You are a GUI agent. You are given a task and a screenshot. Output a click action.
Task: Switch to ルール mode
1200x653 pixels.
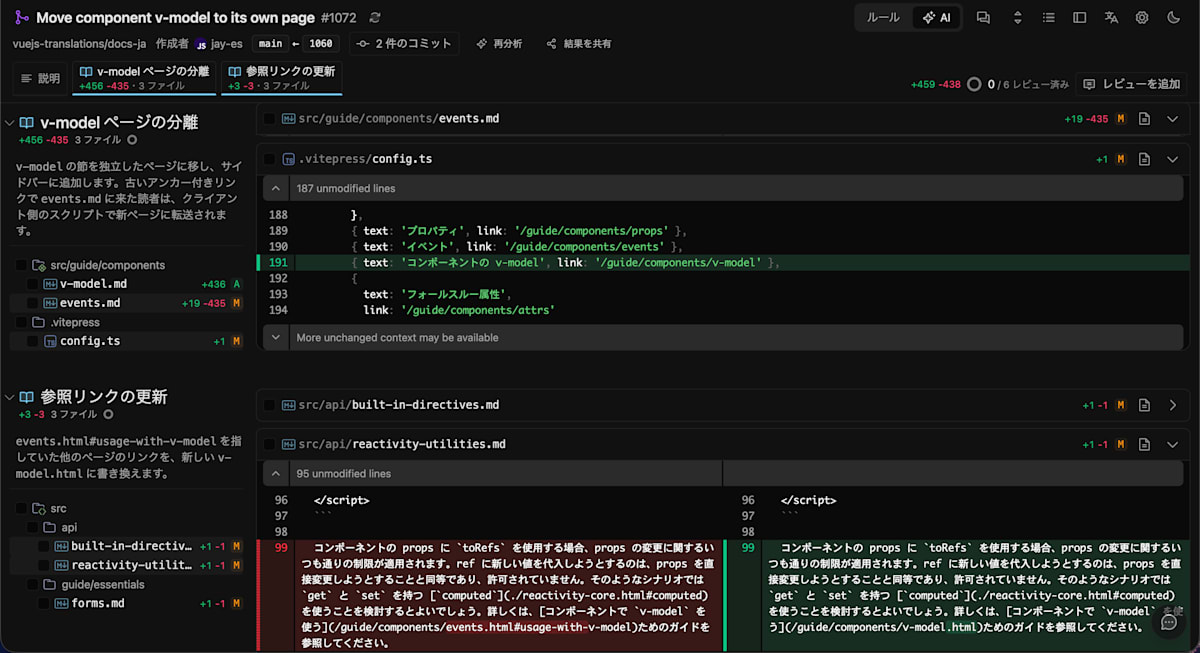pos(883,18)
